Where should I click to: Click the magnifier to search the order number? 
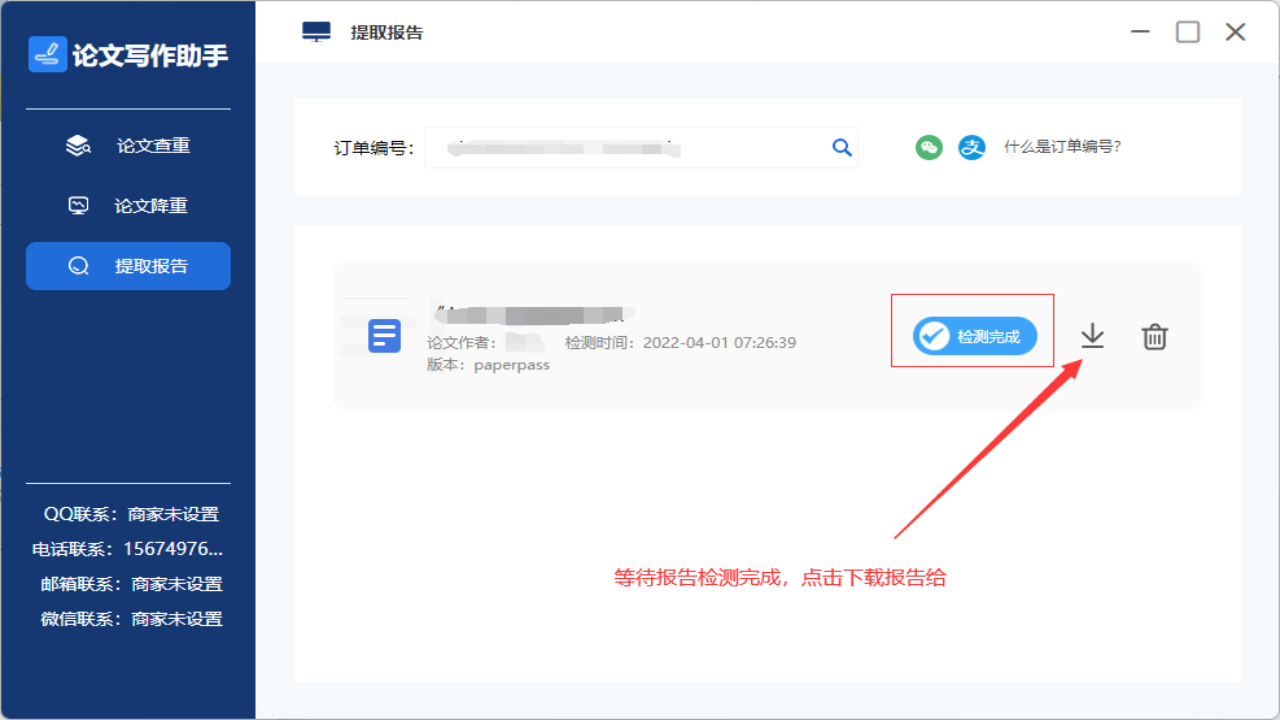pos(842,147)
